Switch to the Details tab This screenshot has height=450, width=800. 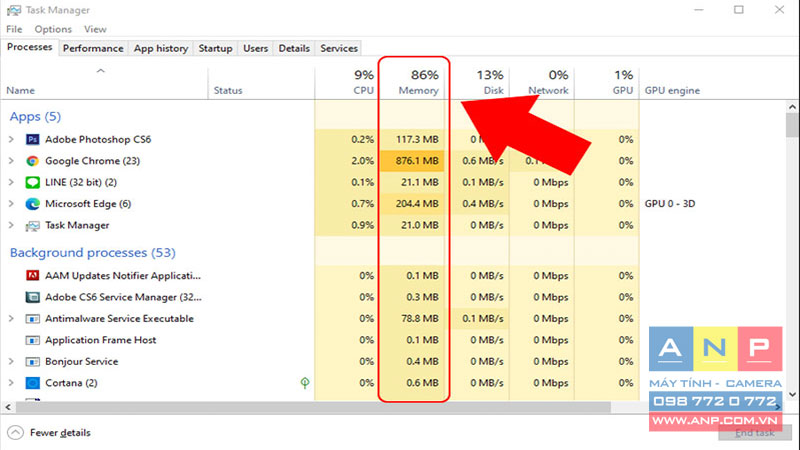pyautogui.click(x=294, y=48)
